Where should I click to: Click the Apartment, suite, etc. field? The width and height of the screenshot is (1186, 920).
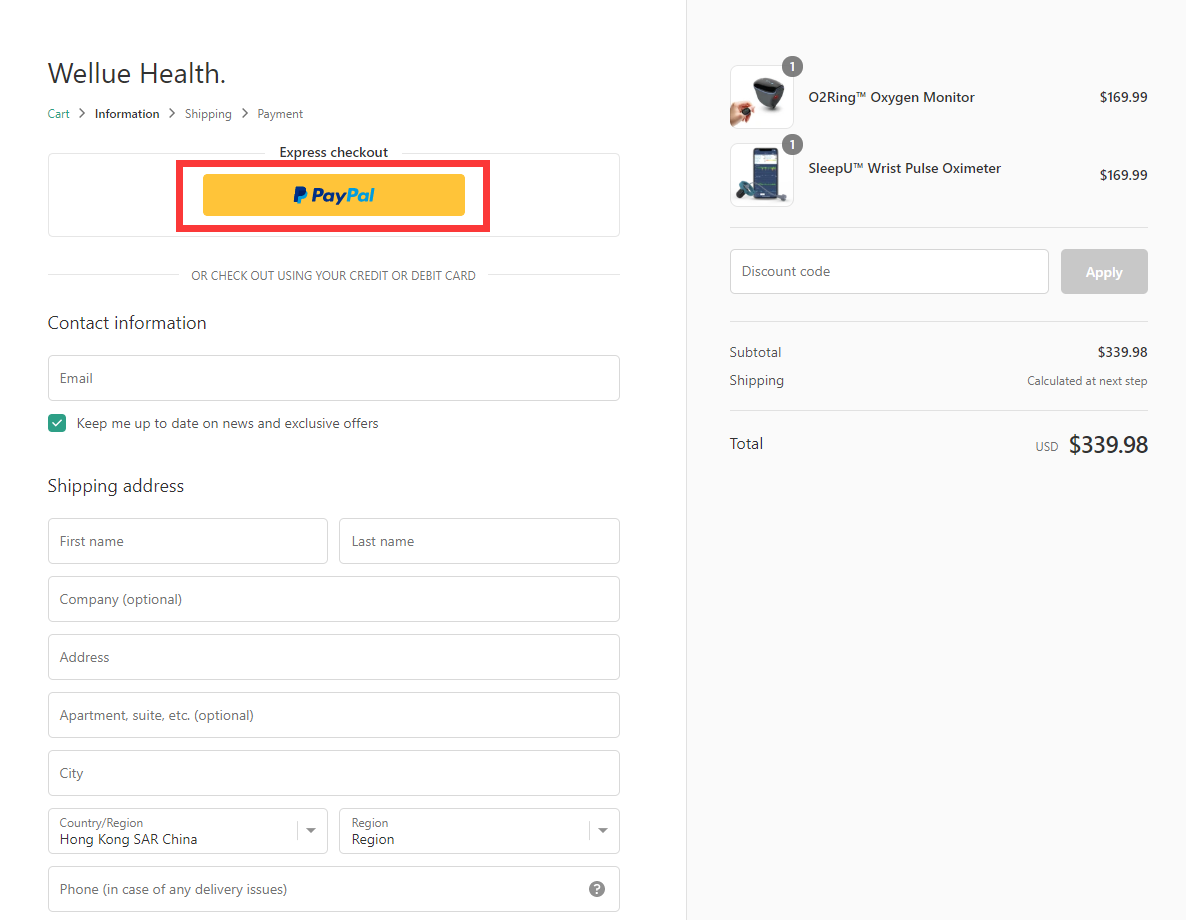(x=334, y=715)
